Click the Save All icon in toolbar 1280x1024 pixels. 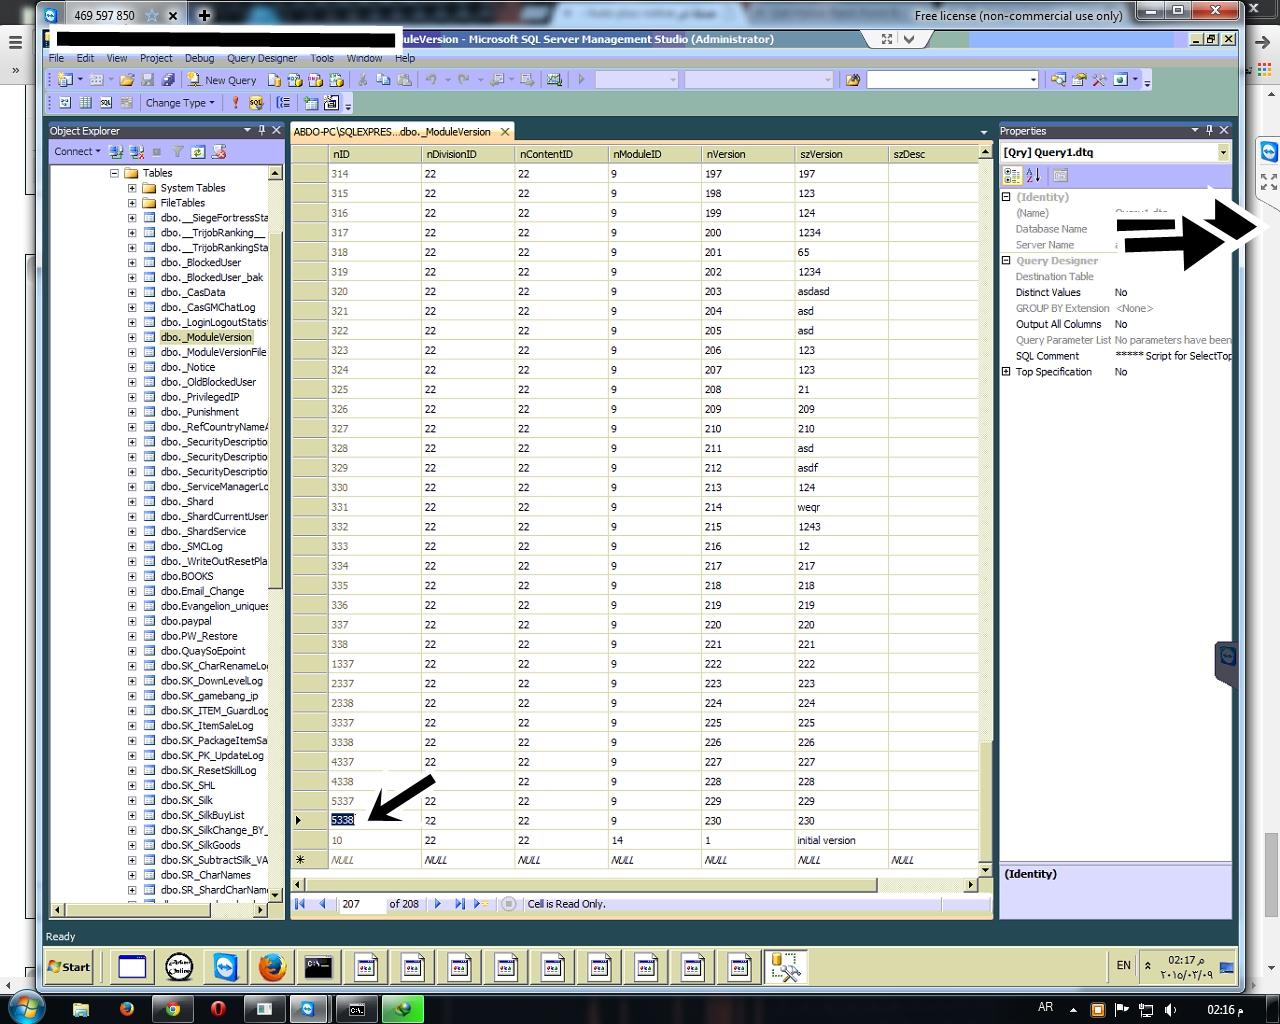168,80
